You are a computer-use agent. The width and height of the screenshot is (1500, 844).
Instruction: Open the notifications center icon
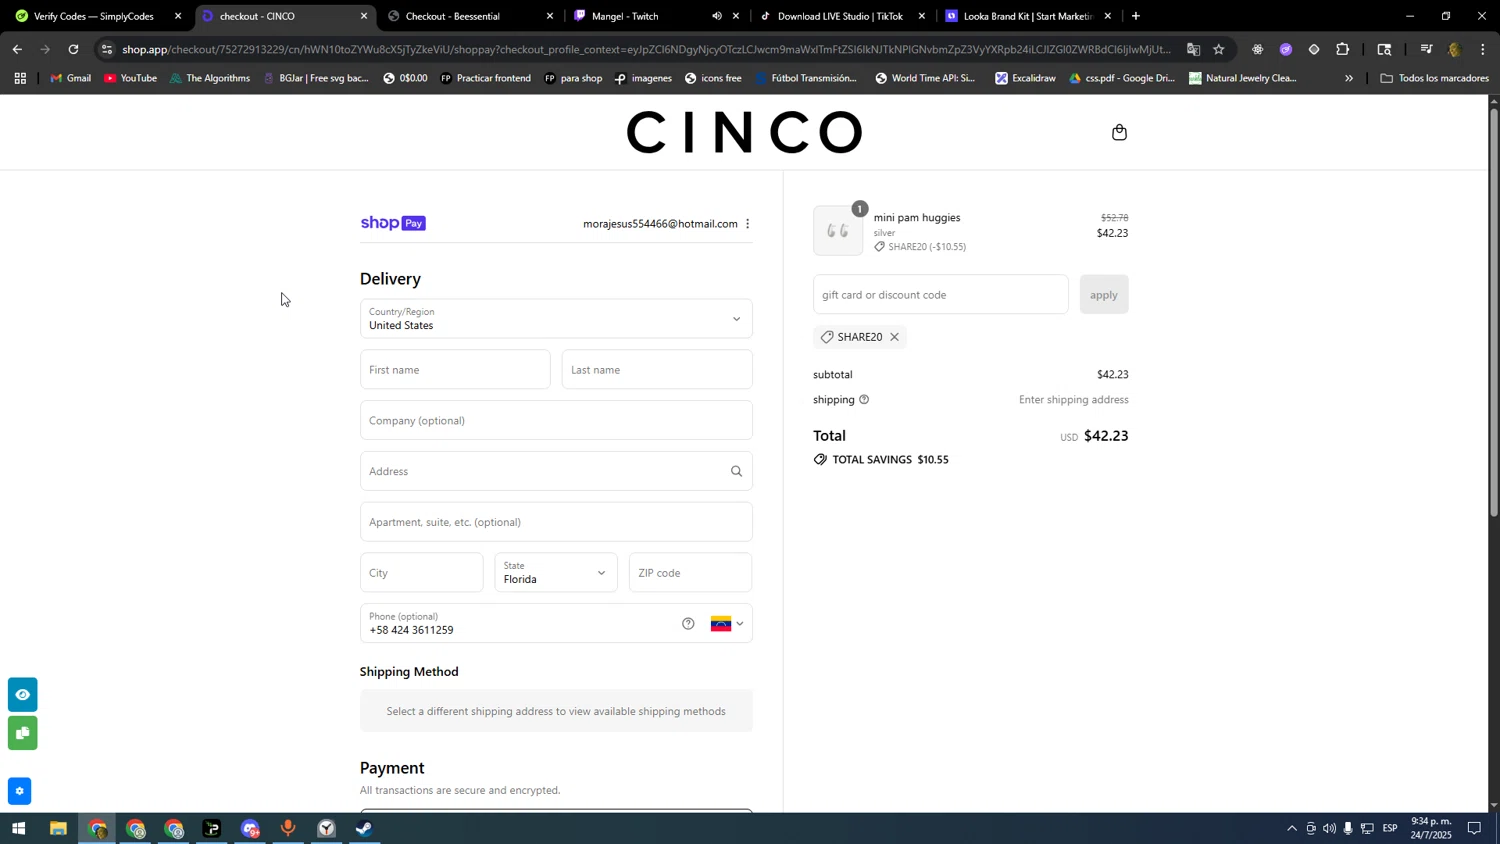coord(1475,828)
